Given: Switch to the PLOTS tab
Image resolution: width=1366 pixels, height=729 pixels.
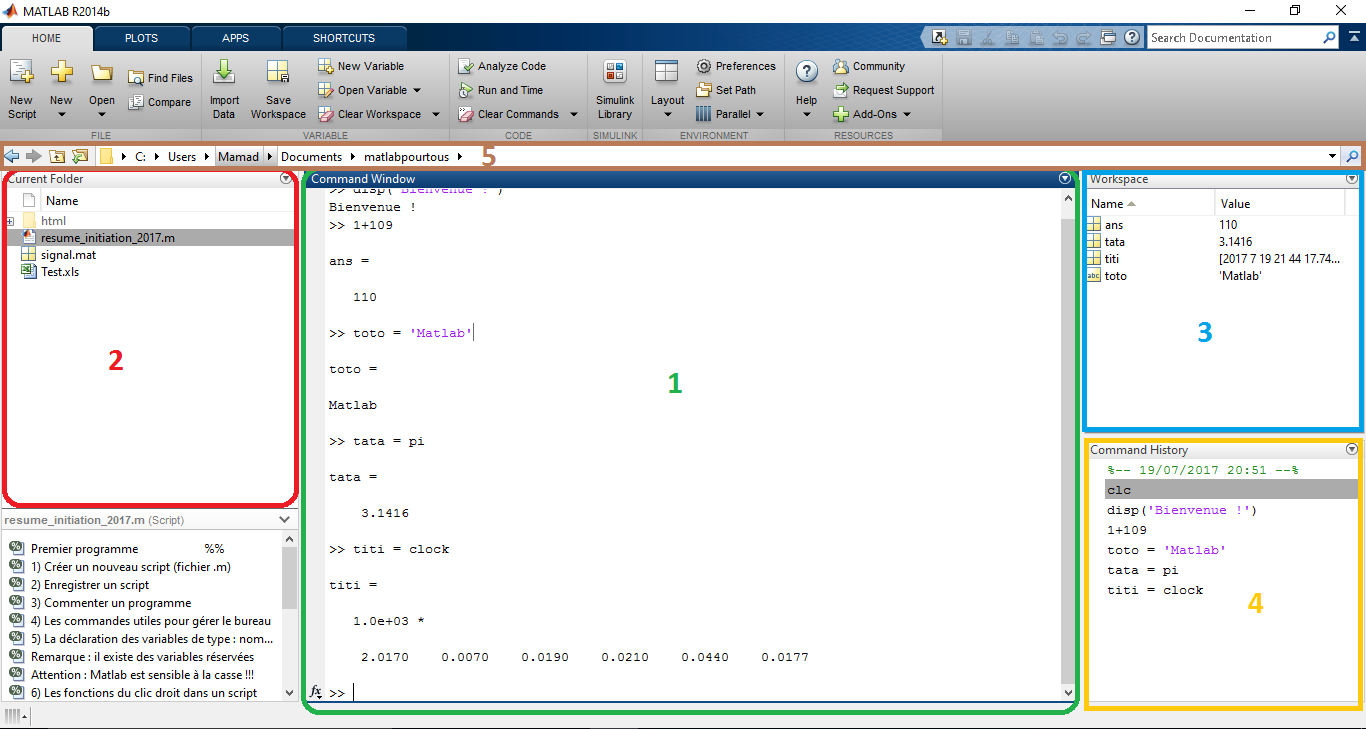Looking at the screenshot, I should coord(141,38).
